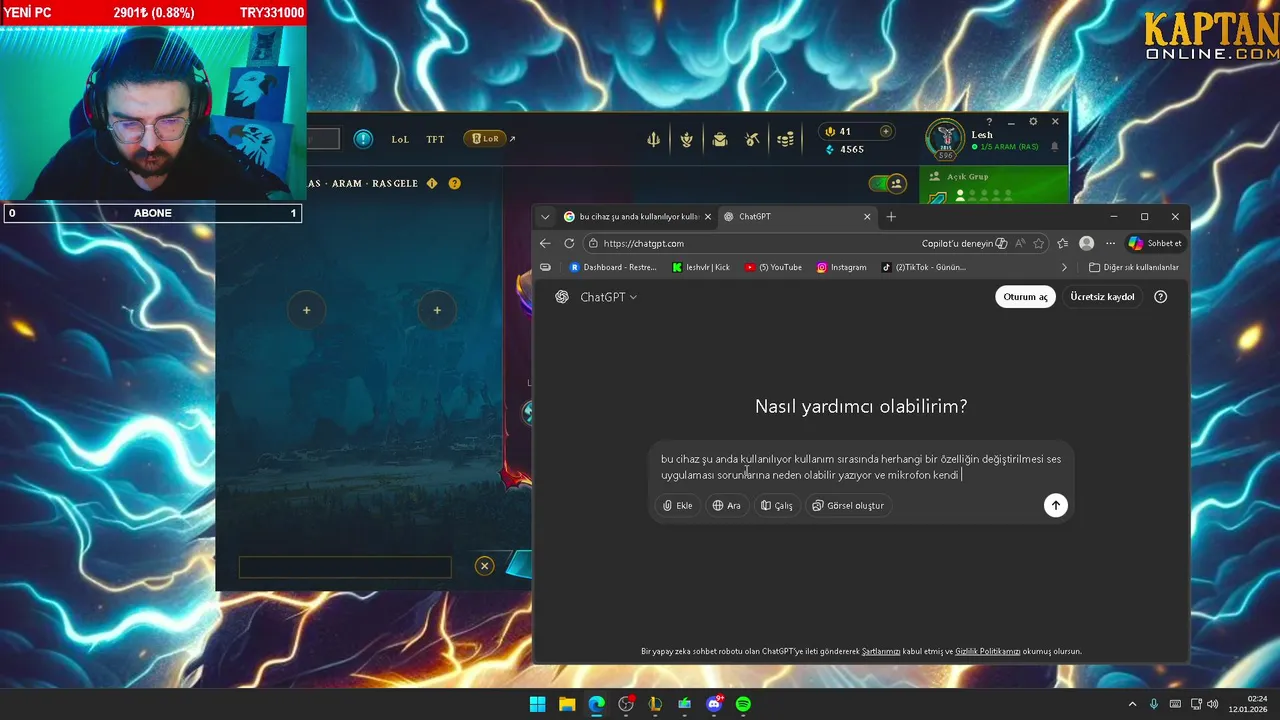The height and width of the screenshot is (720, 1280).
Task: Focus the ChatGPT message text box
Action: click(x=860, y=467)
